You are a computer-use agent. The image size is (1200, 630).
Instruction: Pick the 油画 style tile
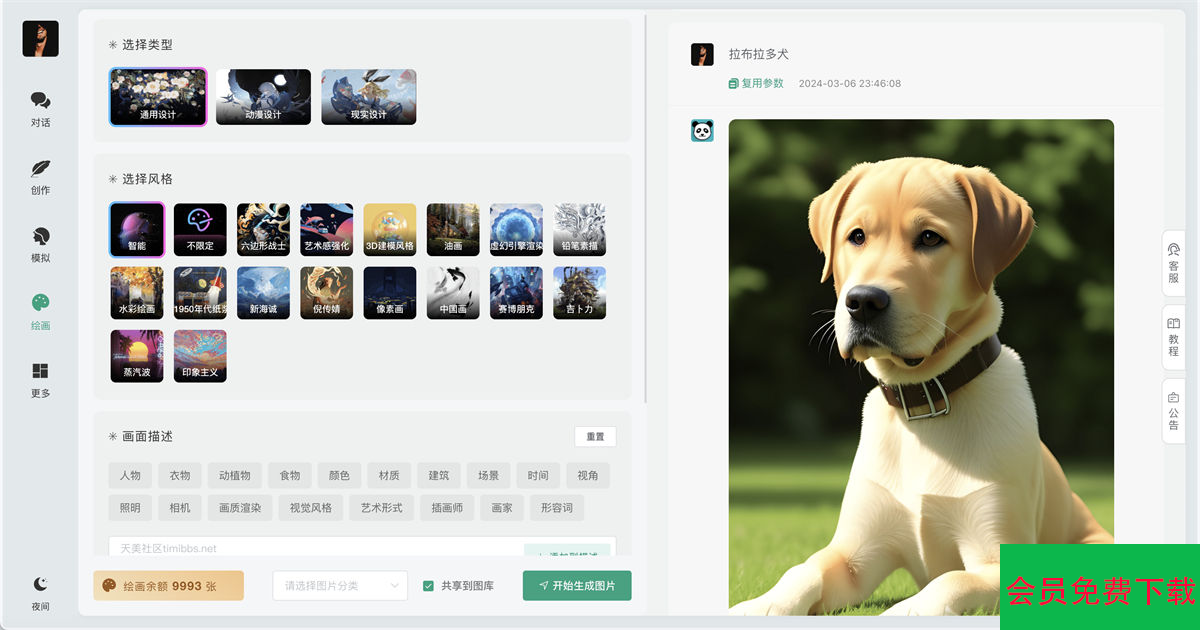[453, 230]
